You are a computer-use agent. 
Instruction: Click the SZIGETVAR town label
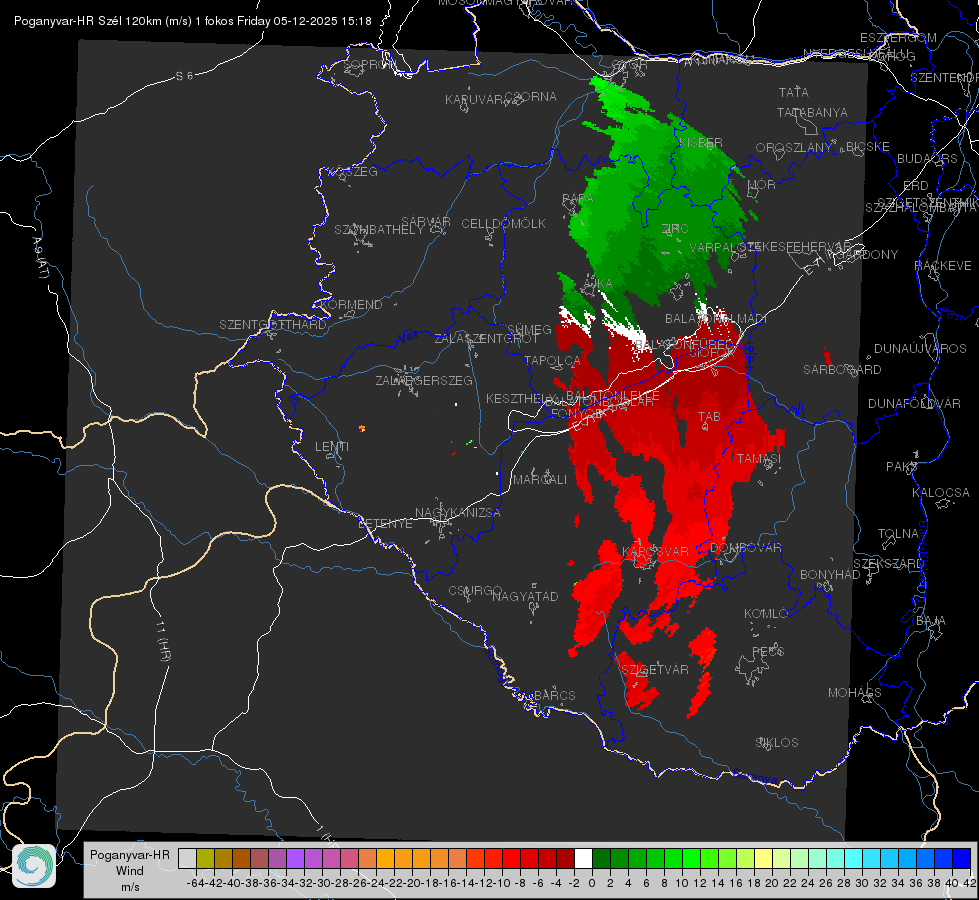click(x=655, y=670)
